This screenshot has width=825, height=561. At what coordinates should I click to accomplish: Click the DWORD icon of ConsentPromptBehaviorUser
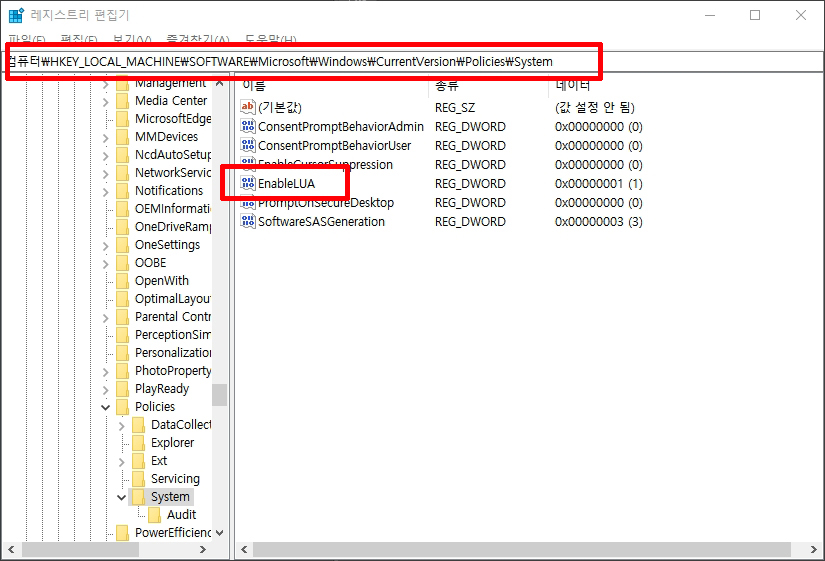coord(248,145)
